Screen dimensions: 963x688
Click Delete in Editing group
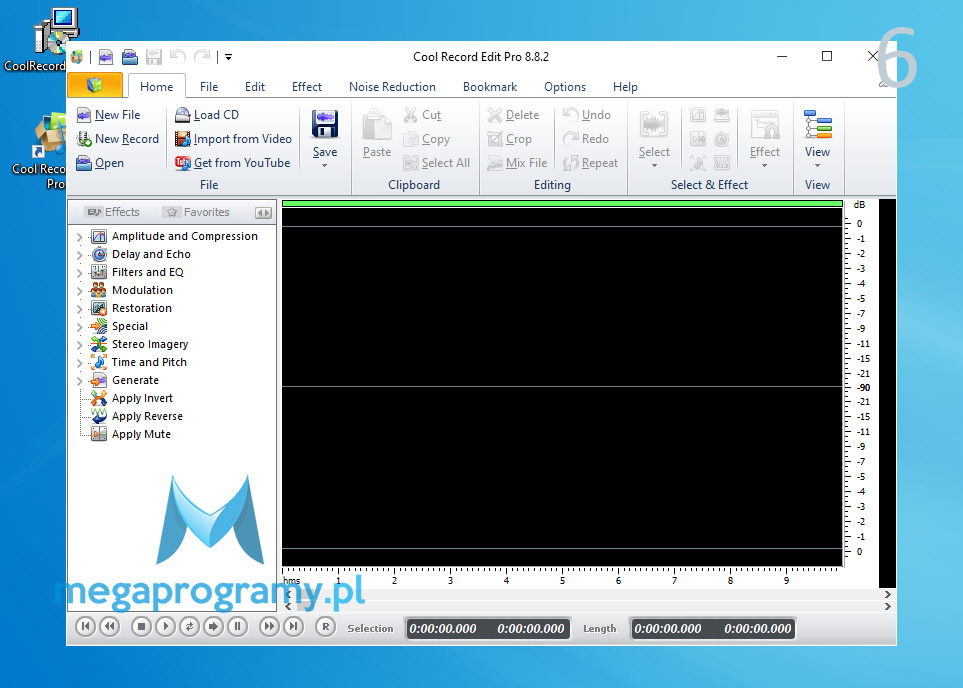click(x=513, y=115)
